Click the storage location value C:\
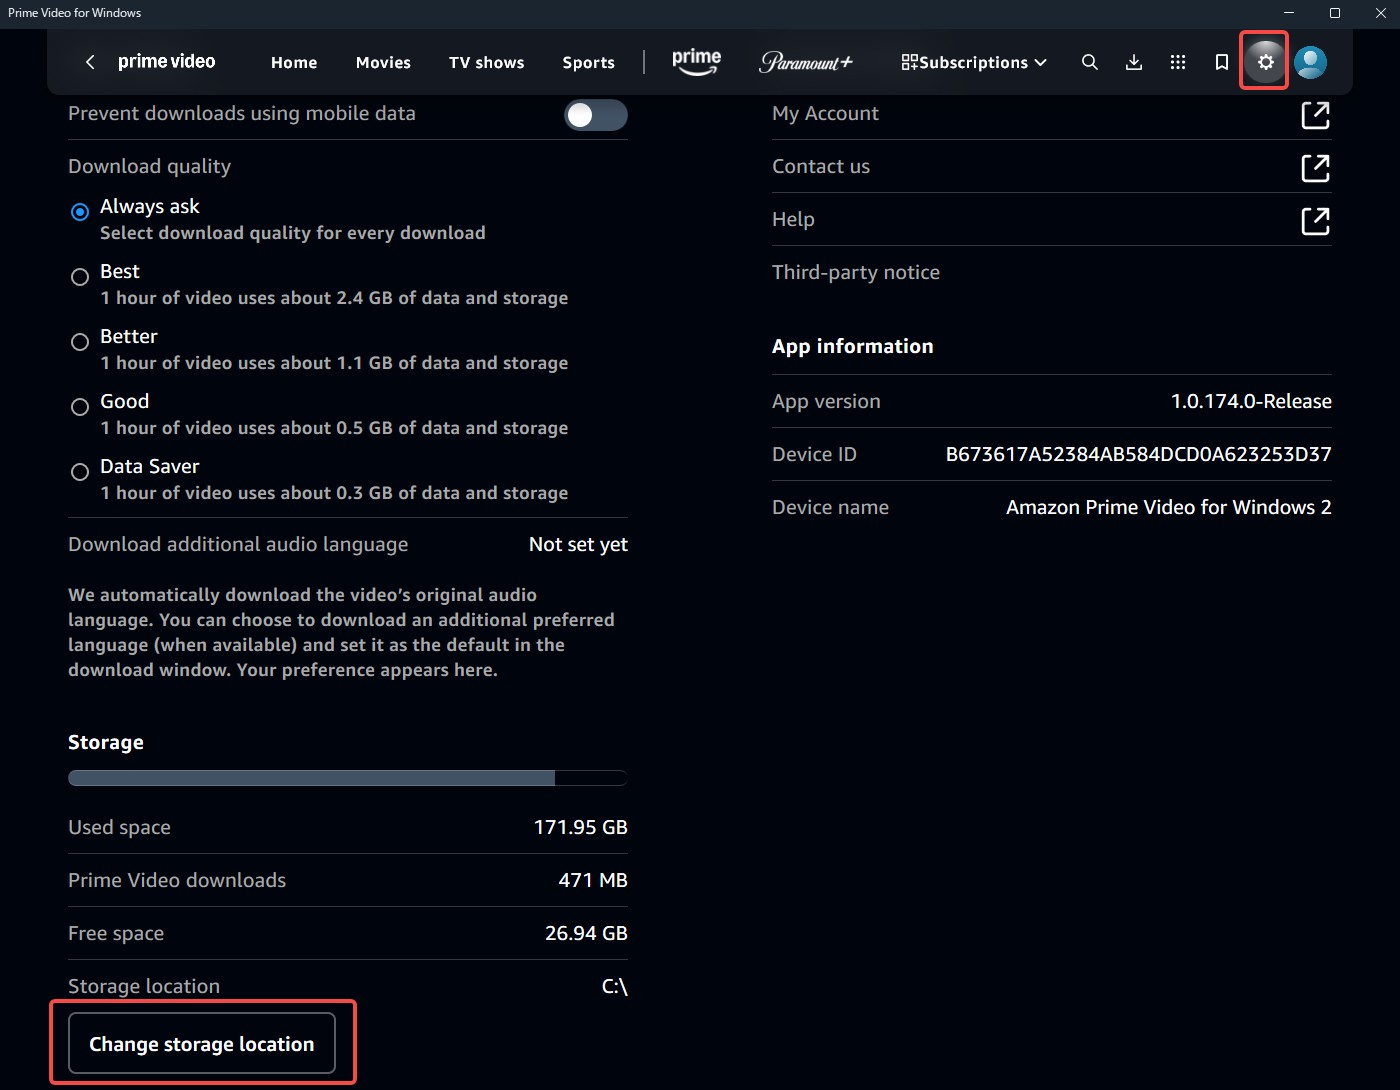Image resolution: width=1400 pixels, height=1090 pixels. pyautogui.click(x=615, y=986)
